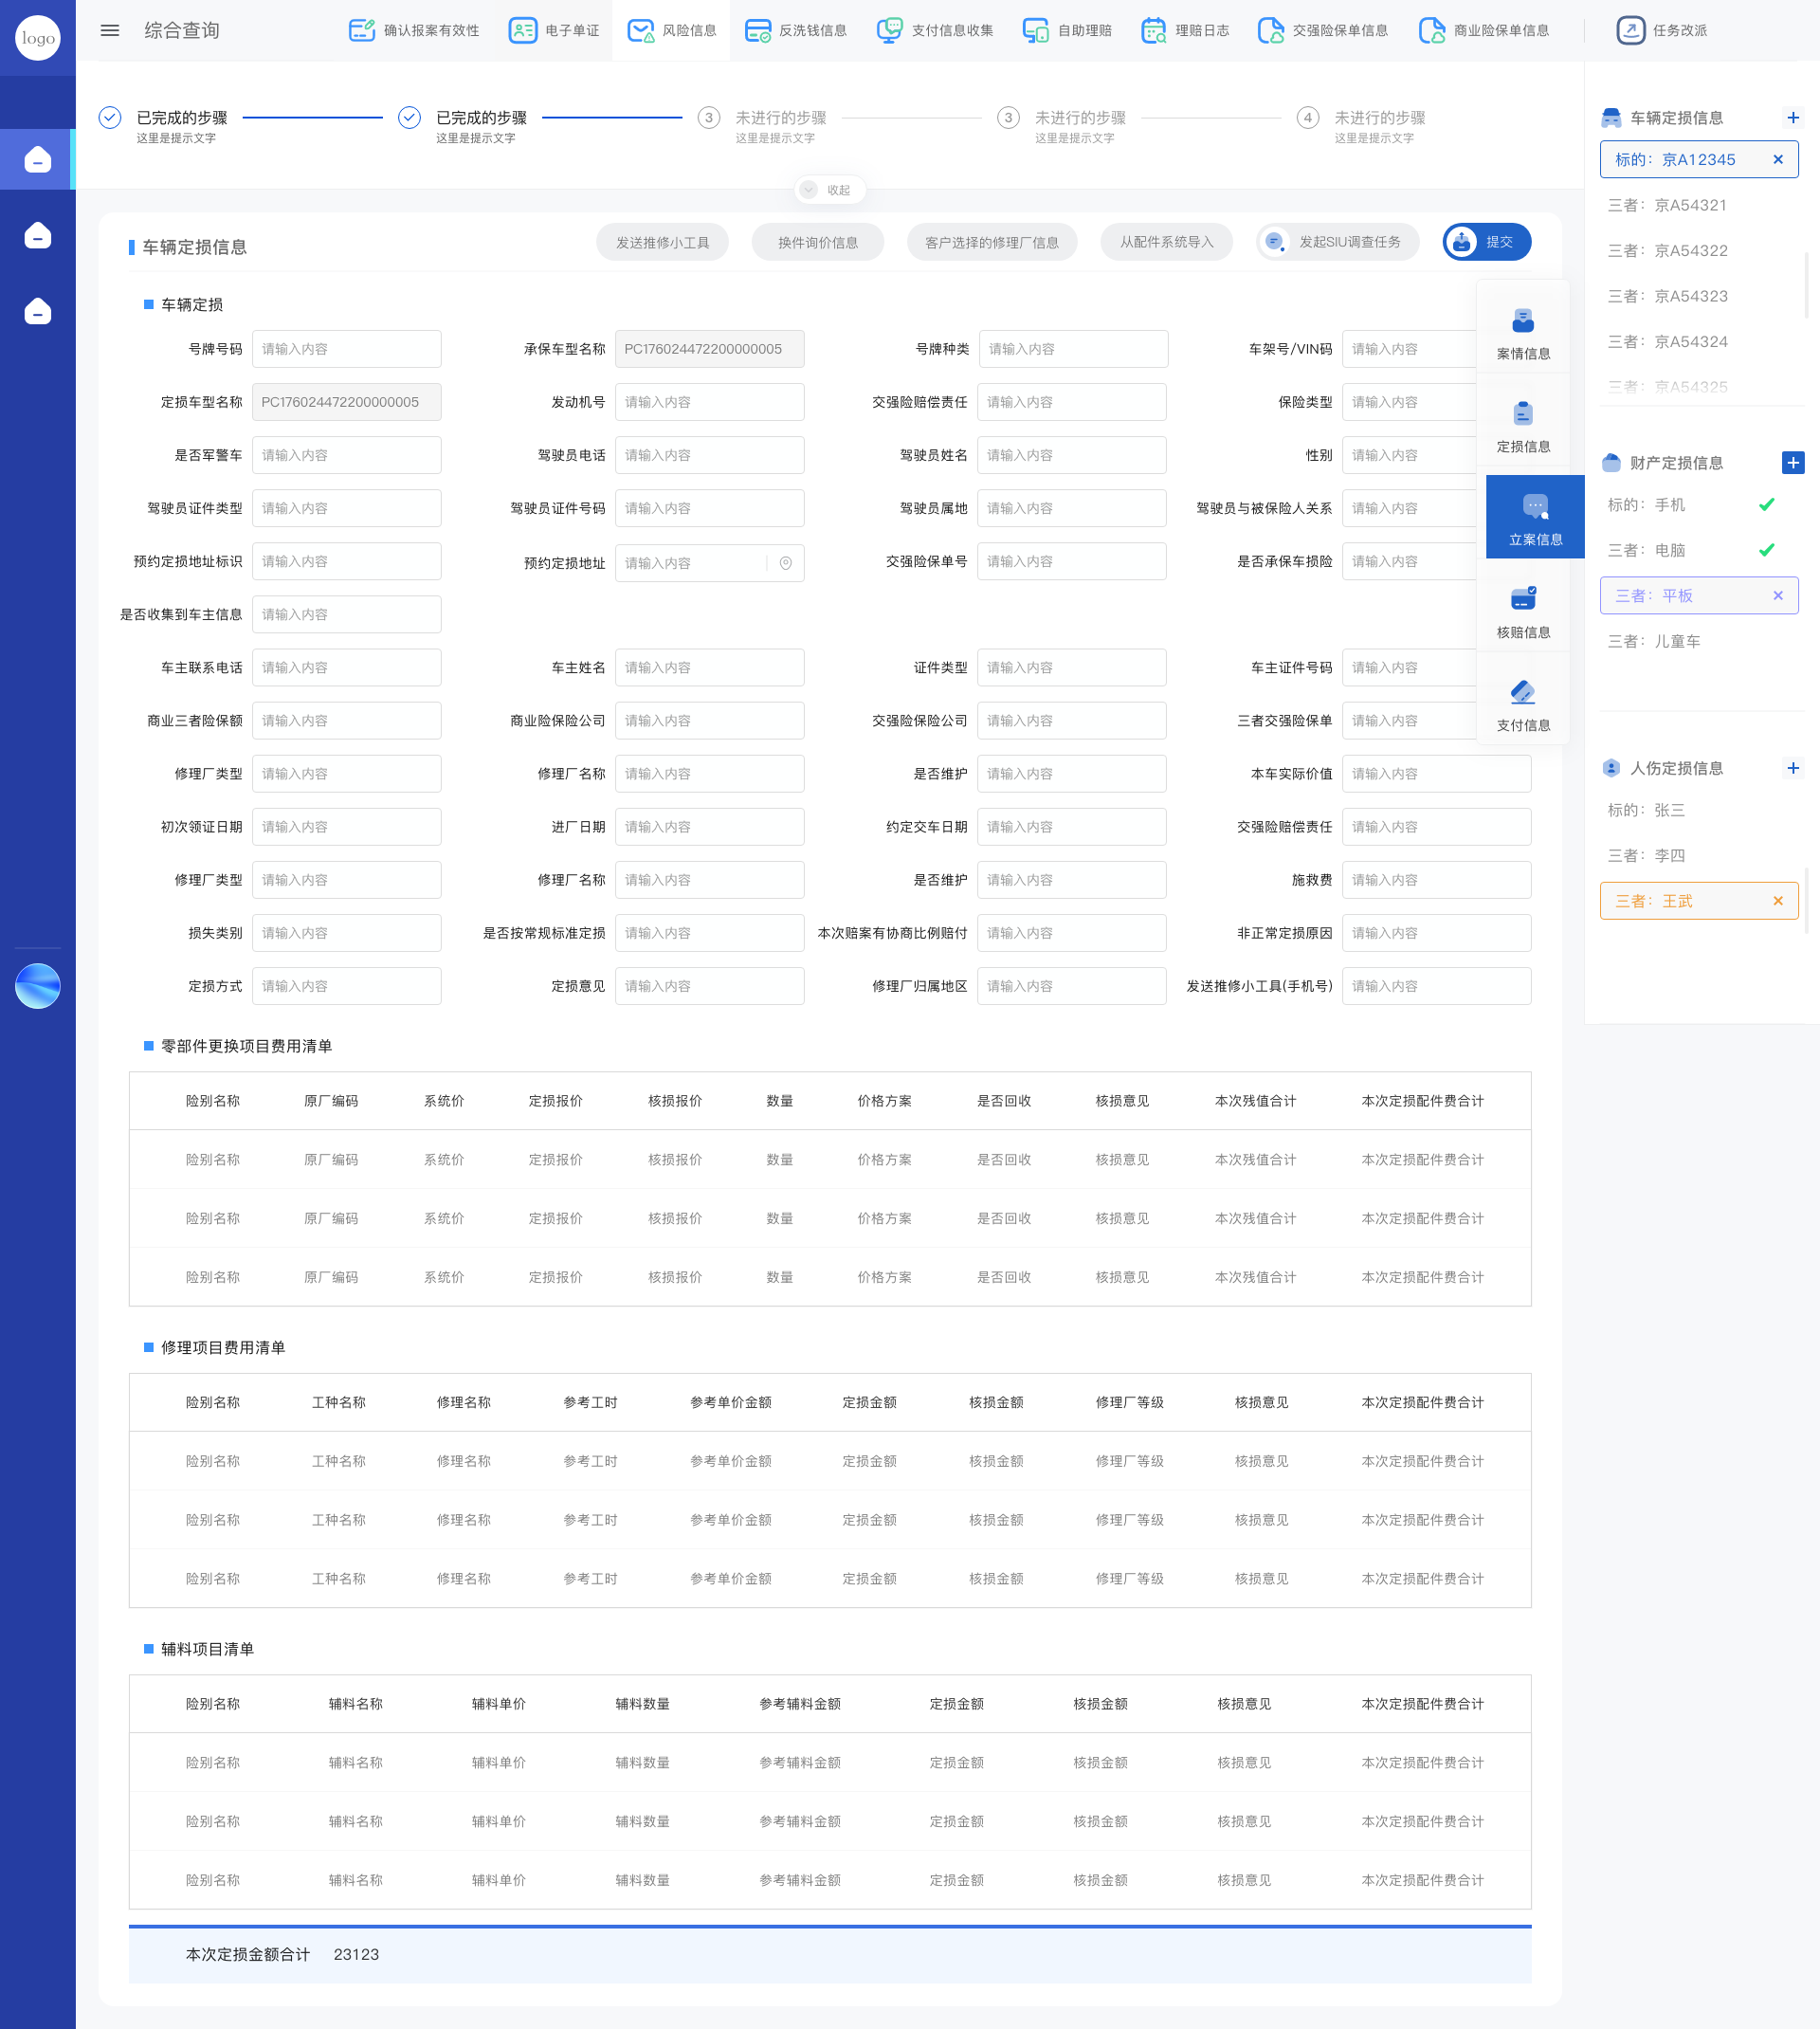
Task: Open 商业险保单信息 toolbar item
Action: coord(1484,30)
